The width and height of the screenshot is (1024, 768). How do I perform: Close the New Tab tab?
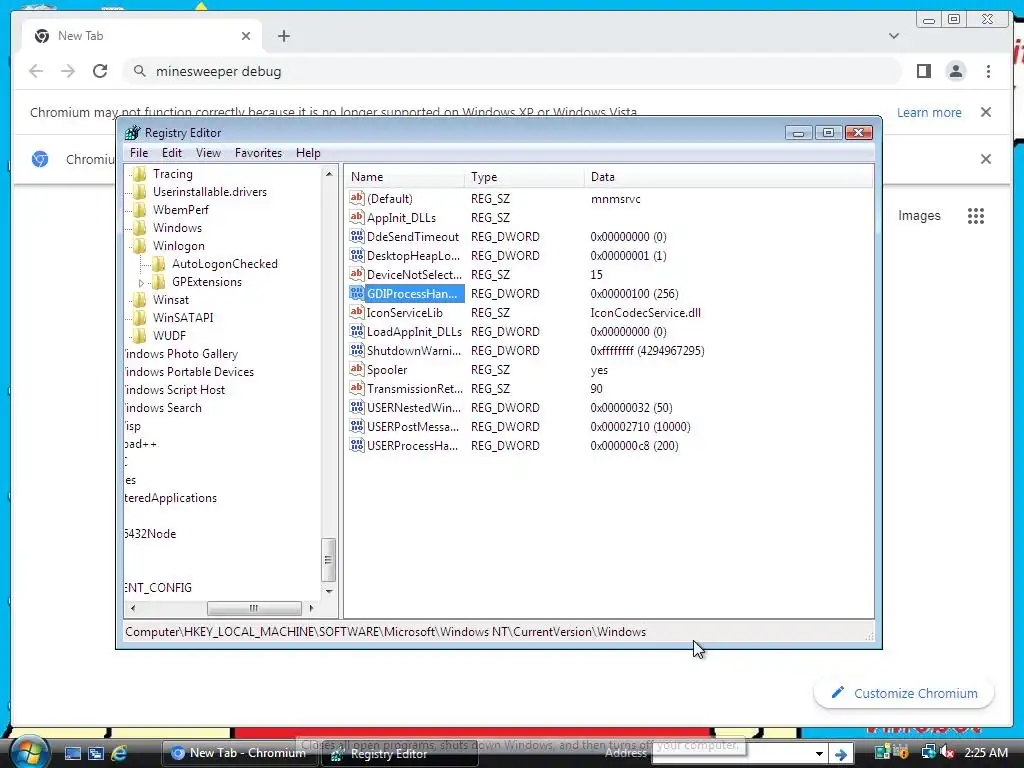pos(246,36)
